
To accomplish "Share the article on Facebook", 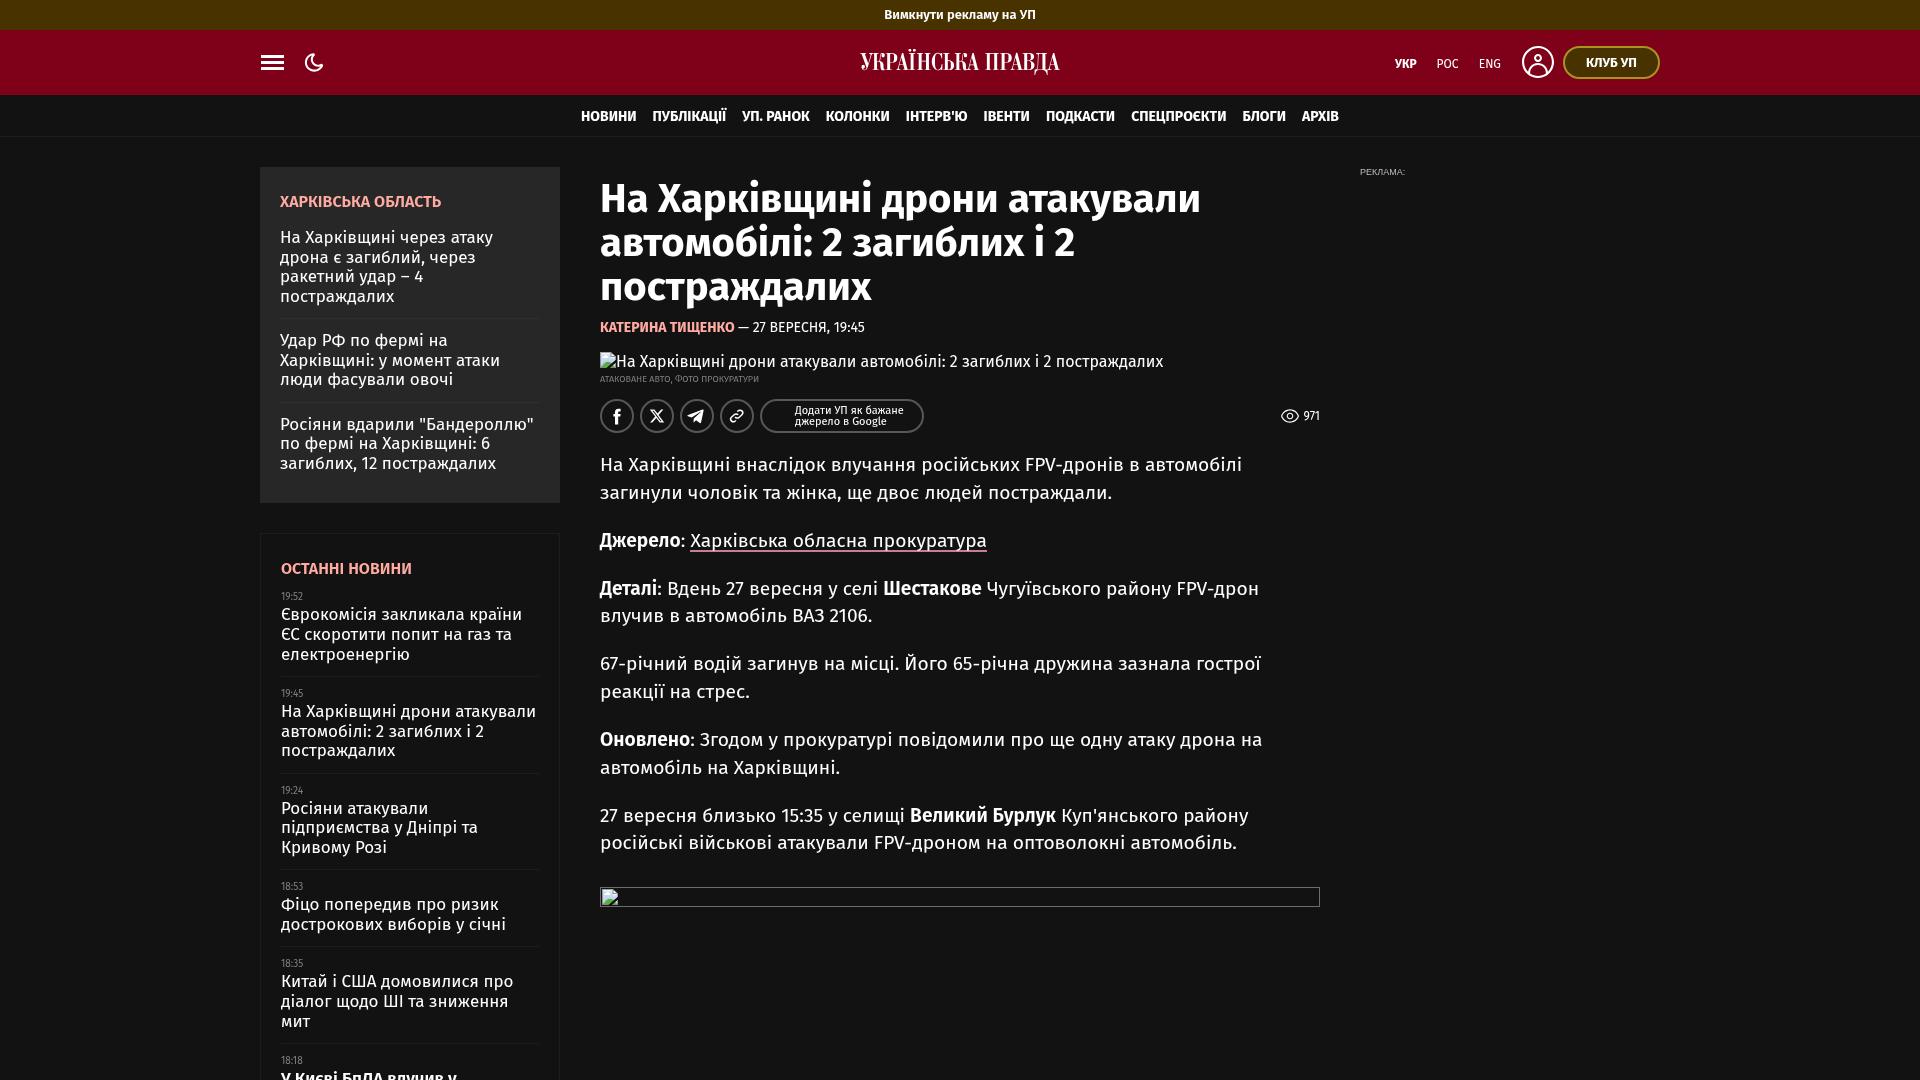I will (x=617, y=416).
